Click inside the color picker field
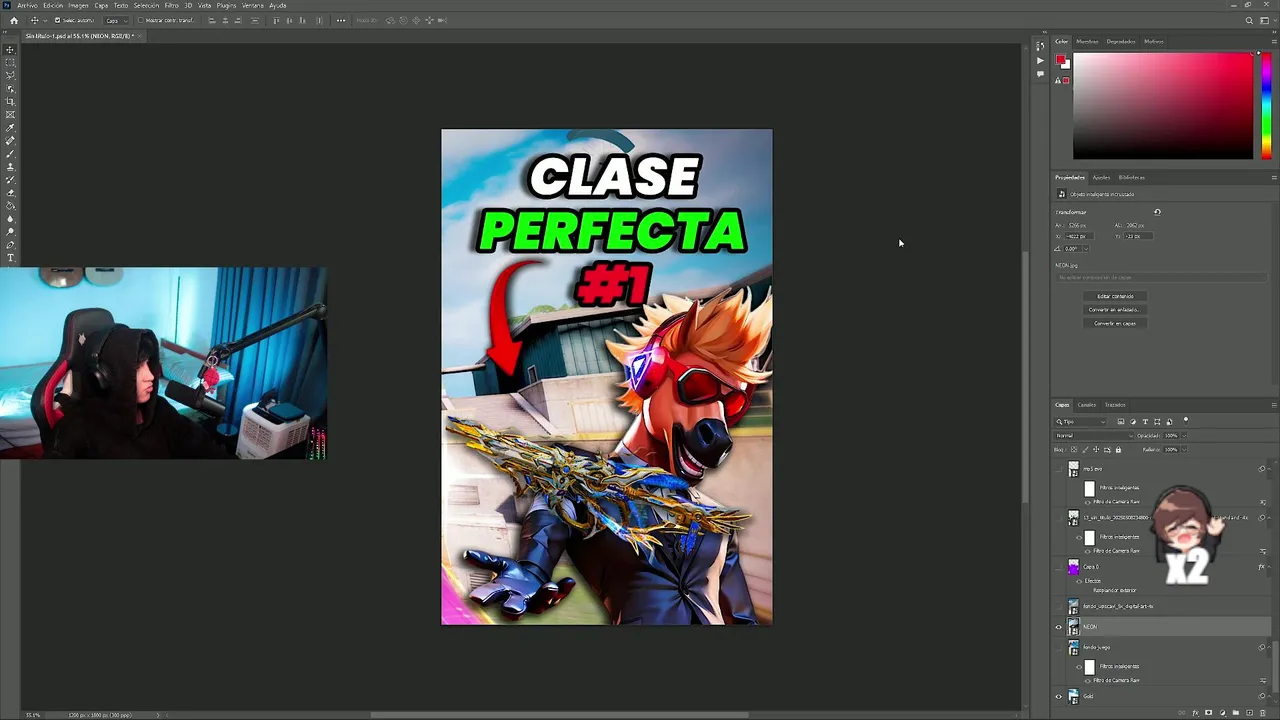Screen dimensions: 1280x720 (x=1163, y=106)
